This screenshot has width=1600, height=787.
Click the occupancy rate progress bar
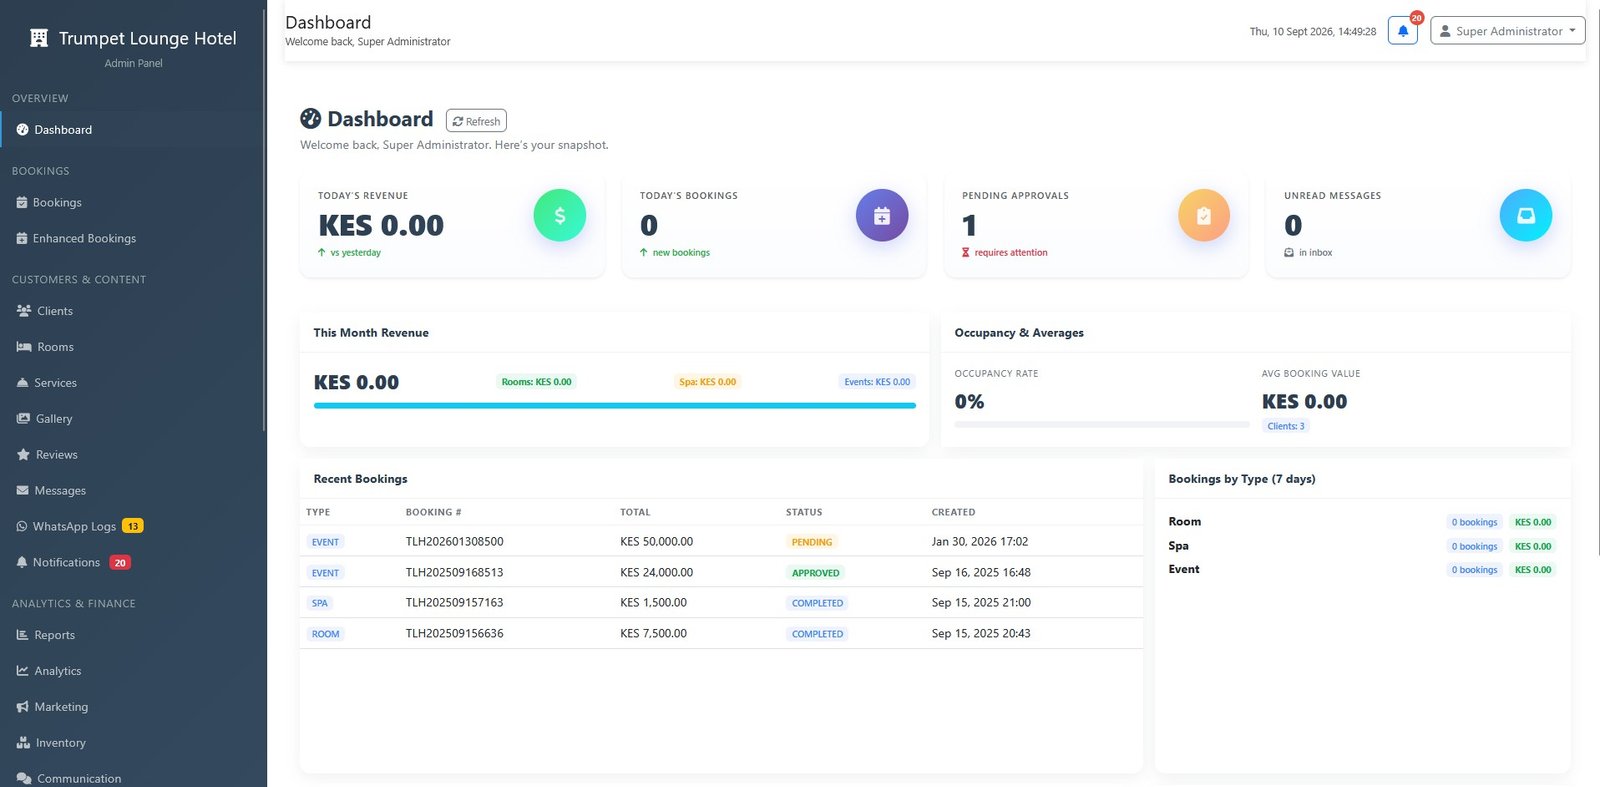tap(1102, 424)
